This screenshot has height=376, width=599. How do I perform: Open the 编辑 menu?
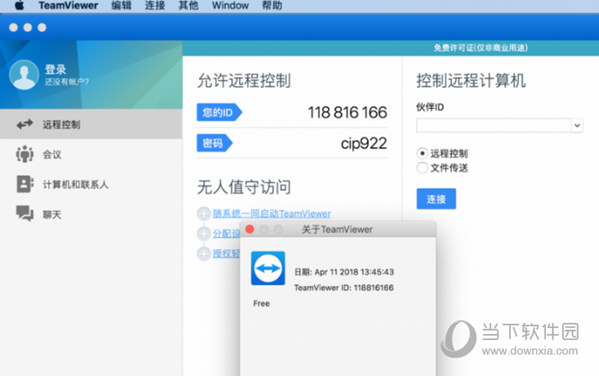click(x=121, y=5)
